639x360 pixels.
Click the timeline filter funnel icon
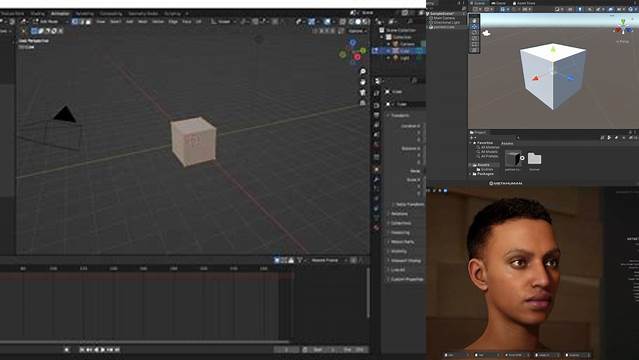pyautogui.click(x=300, y=260)
